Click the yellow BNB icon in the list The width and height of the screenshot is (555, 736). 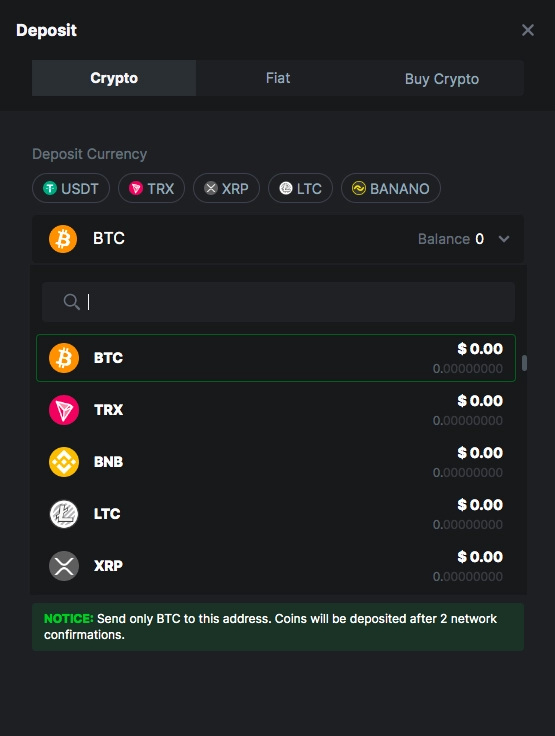[x=64, y=462]
